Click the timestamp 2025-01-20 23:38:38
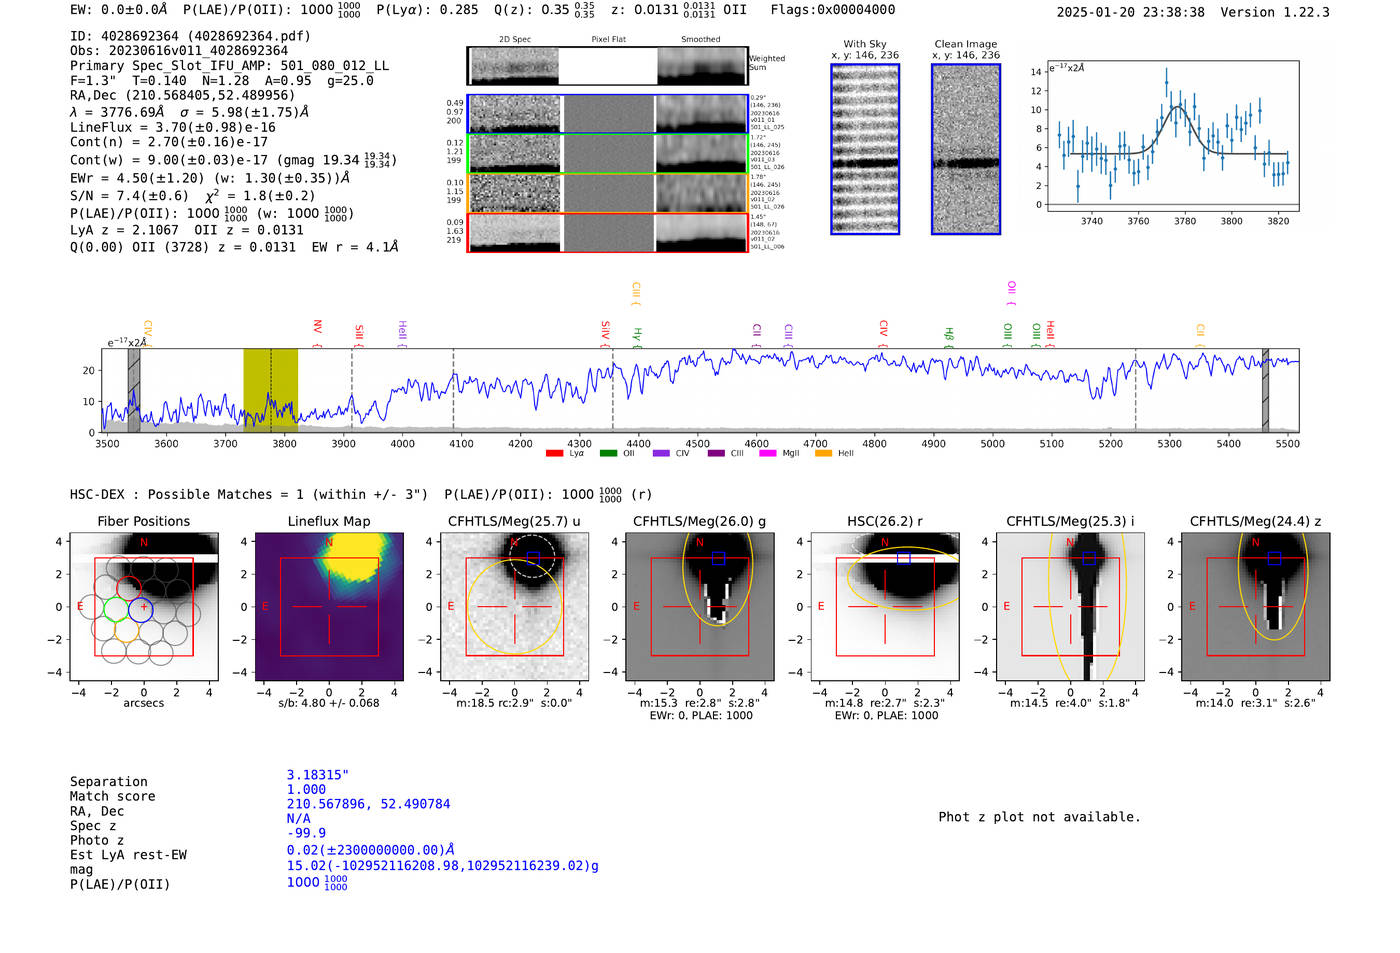The image size is (1400, 953). 1130,12
